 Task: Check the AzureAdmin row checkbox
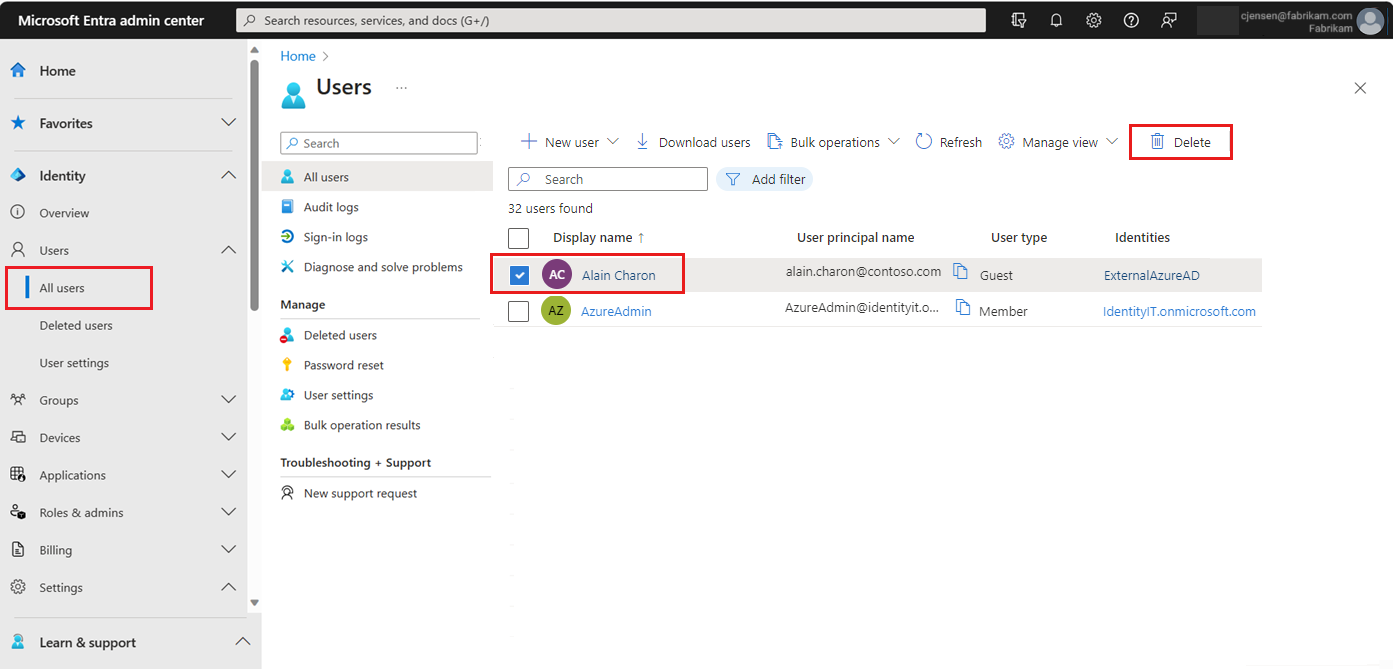coord(518,310)
